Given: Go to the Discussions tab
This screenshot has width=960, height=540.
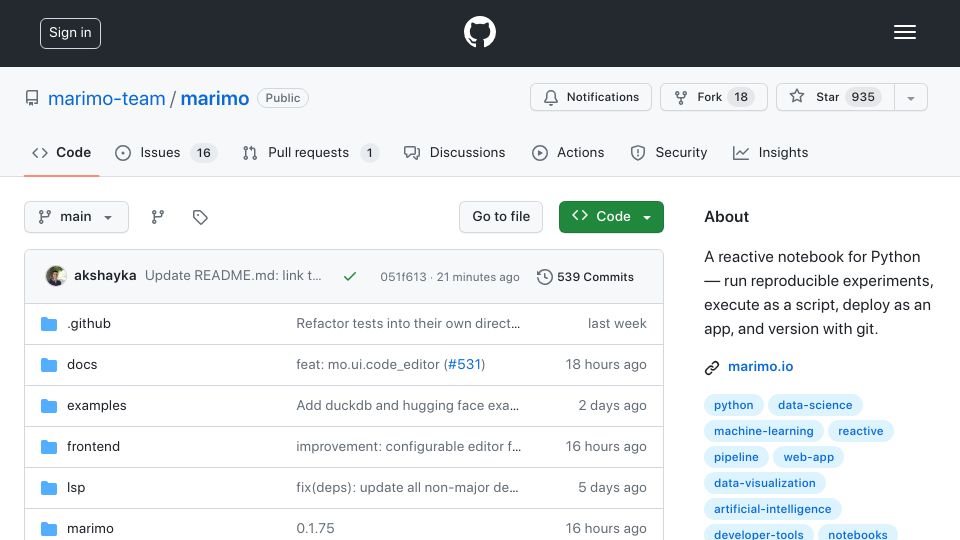Looking at the screenshot, I should click(x=454, y=152).
